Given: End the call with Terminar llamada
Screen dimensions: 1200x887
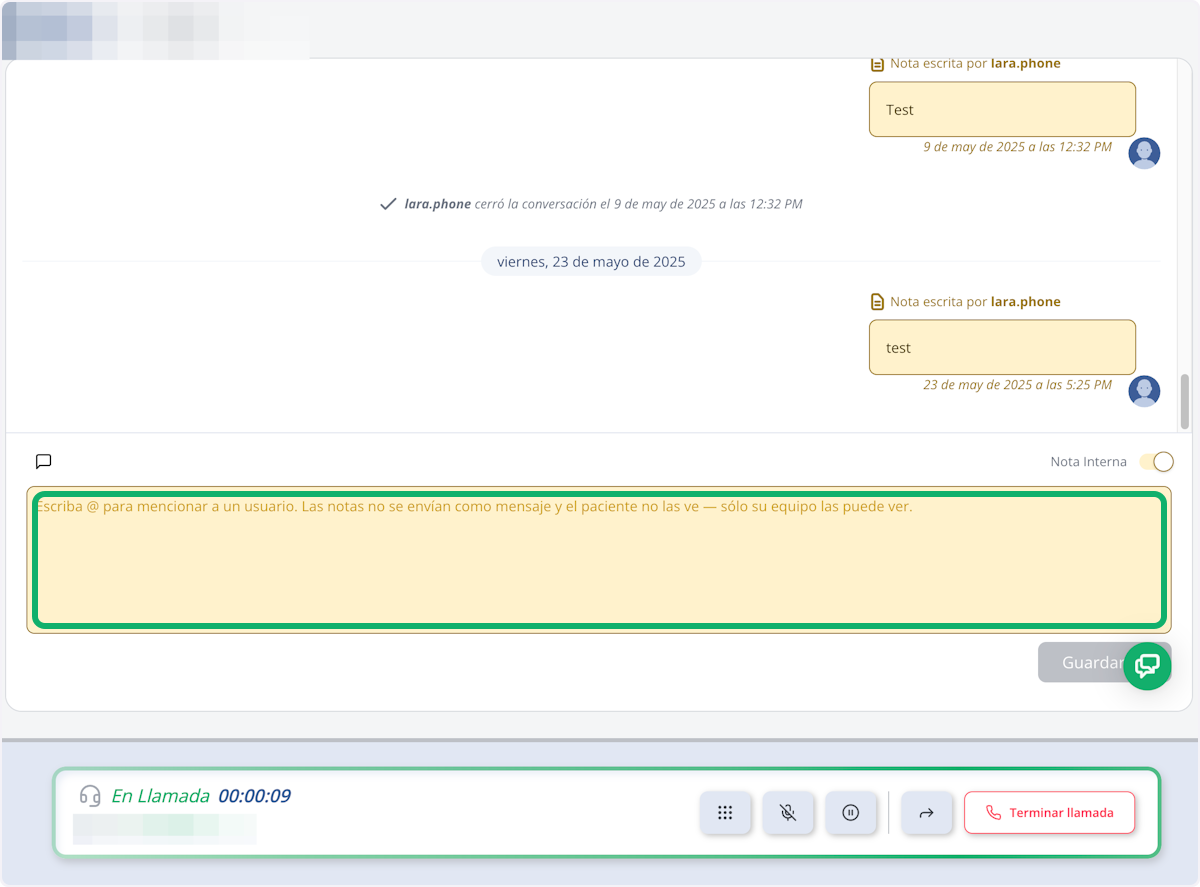Looking at the screenshot, I should 1050,813.
